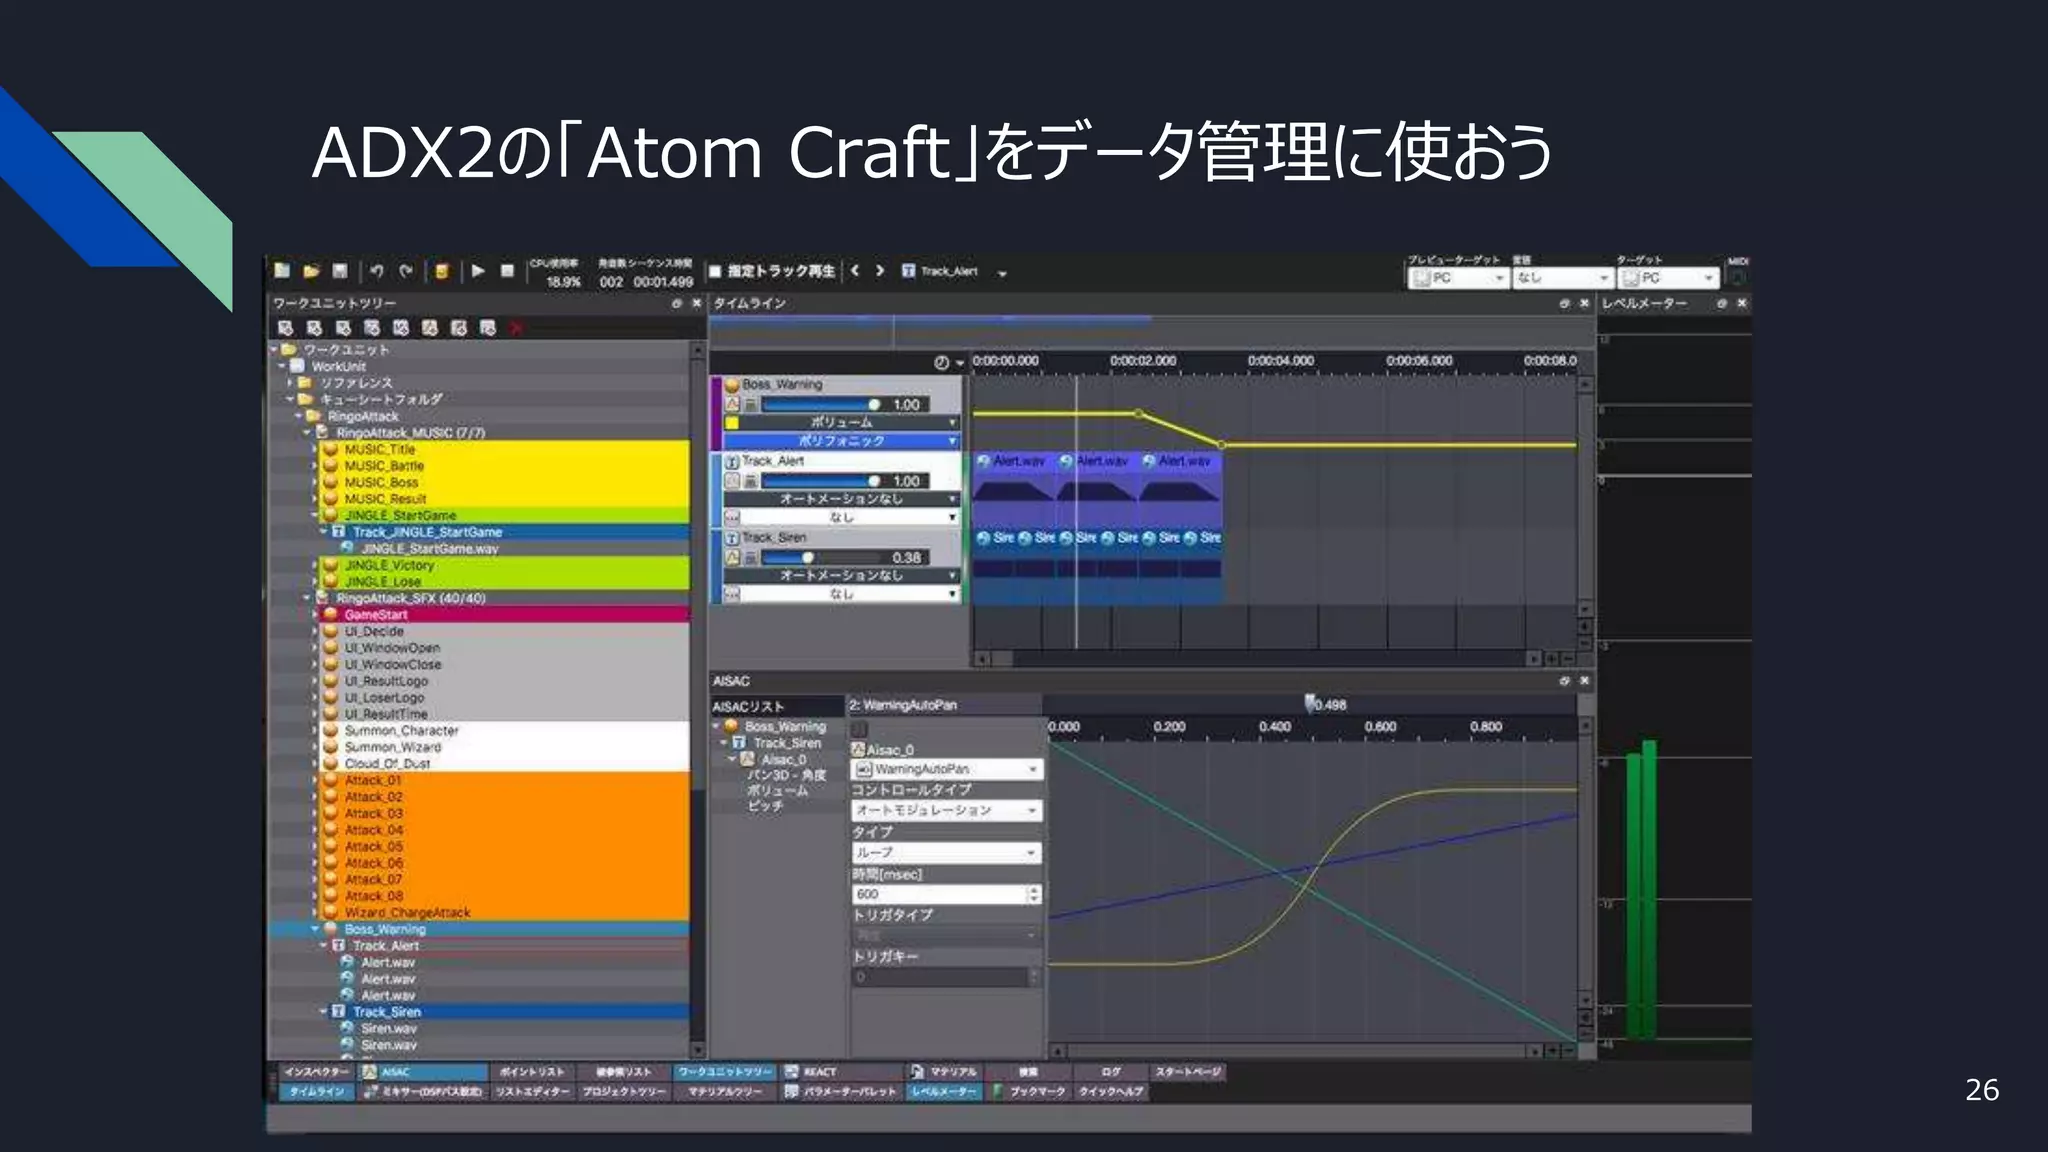Float the level meter panel
The image size is (2048, 1152).
point(1722,303)
